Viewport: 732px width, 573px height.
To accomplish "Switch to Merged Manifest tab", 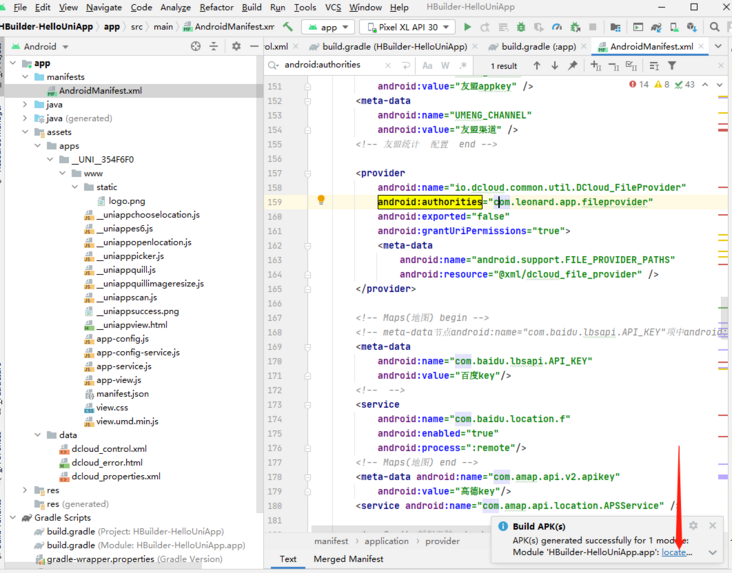I will pos(348,559).
